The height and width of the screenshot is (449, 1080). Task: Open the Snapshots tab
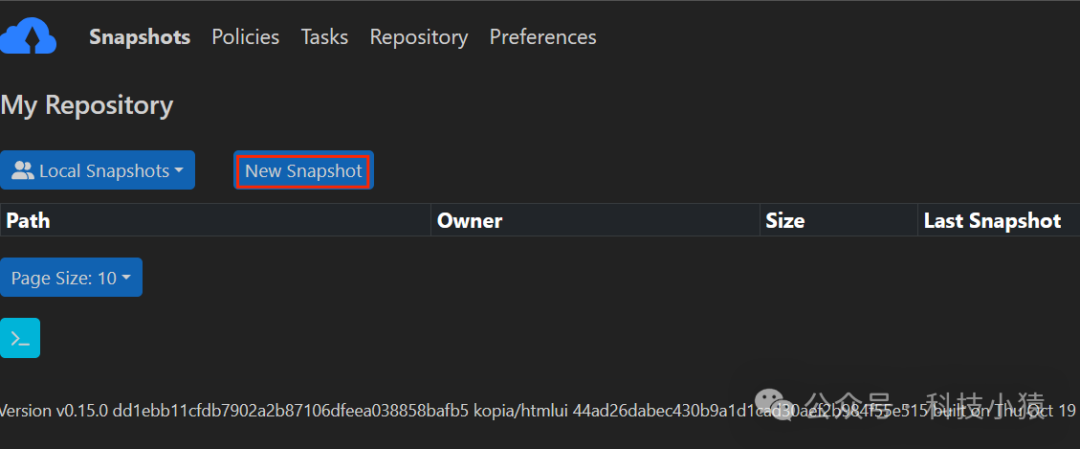(x=139, y=37)
